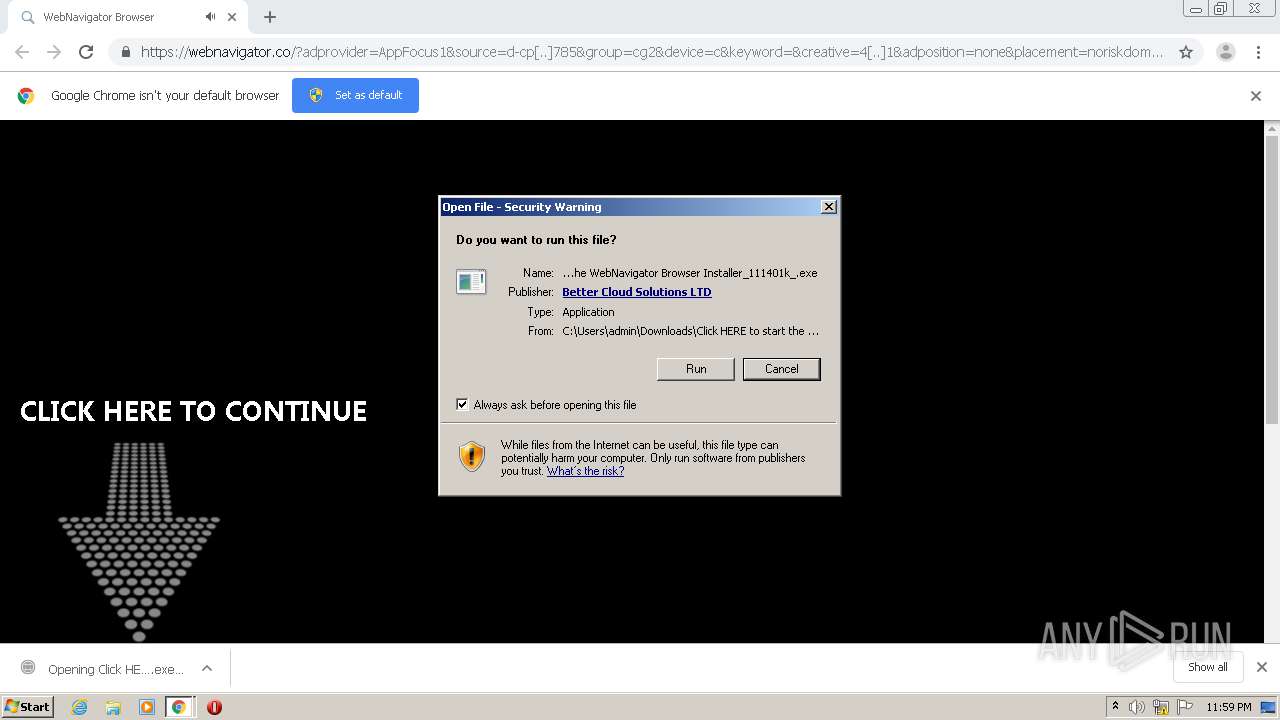Click the Chrome taskbar icon

click(x=179, y=707)
